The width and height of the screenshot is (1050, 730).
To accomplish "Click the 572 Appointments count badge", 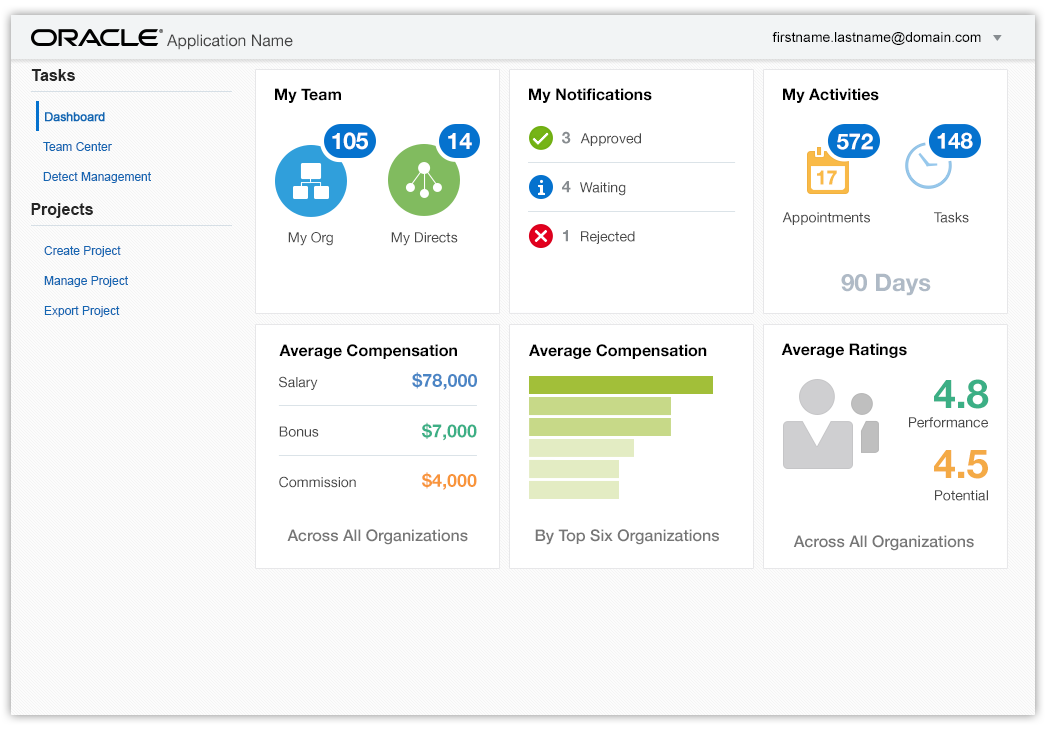I will 854,142.
